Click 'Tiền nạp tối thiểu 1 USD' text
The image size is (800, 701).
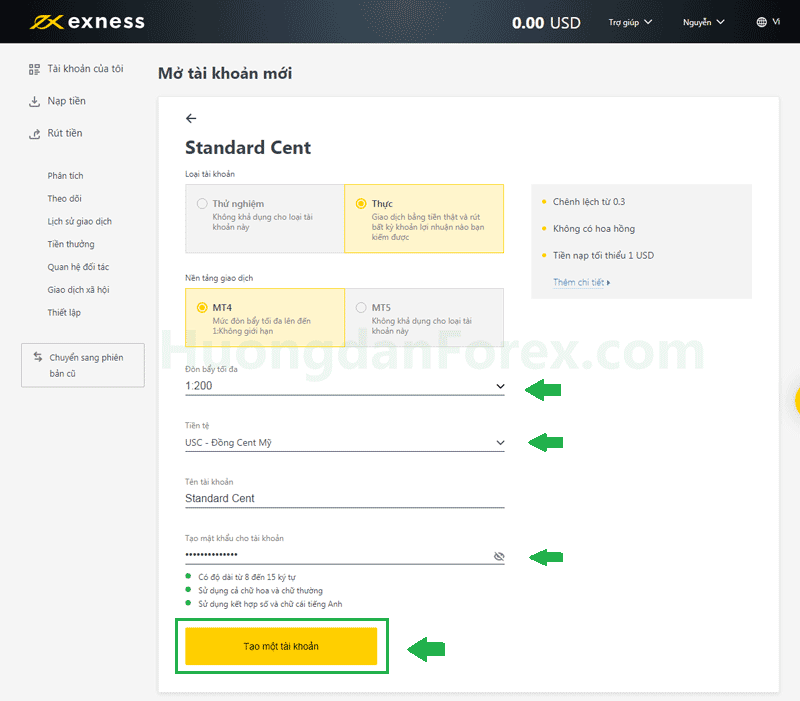pyautogui.click(x=603, y=255)
